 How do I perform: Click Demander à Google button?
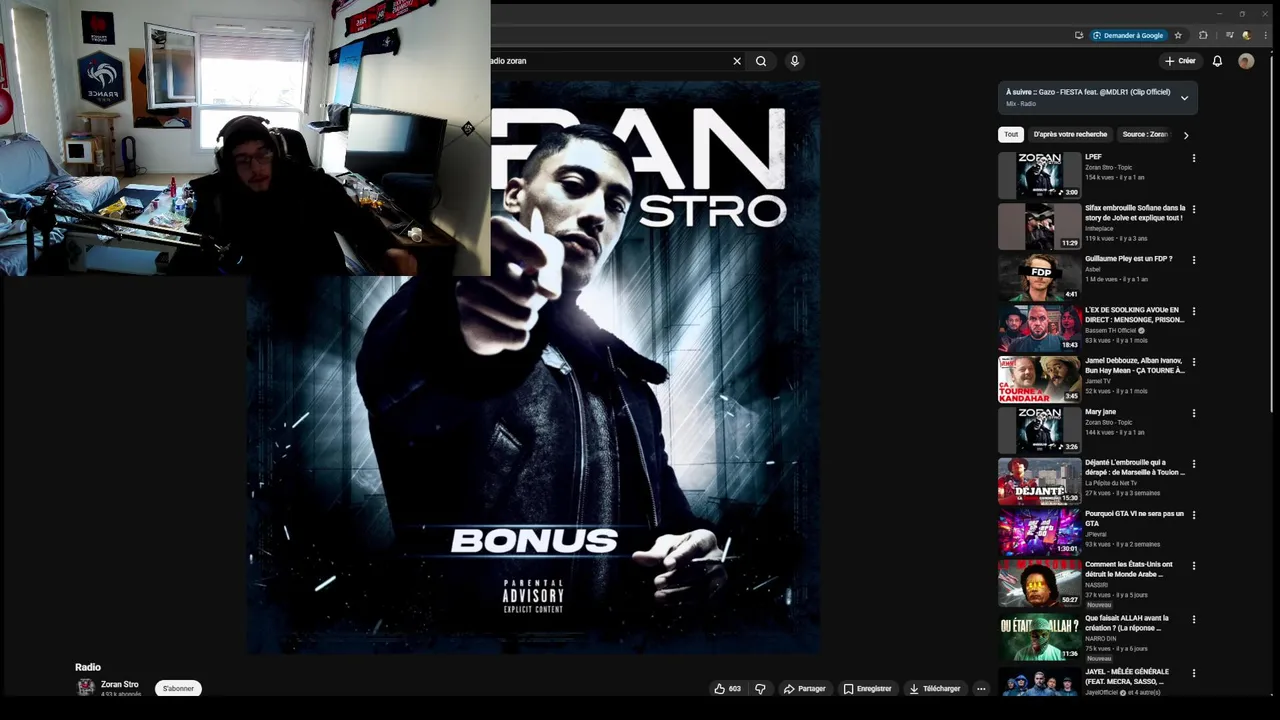pos(1128,35)
